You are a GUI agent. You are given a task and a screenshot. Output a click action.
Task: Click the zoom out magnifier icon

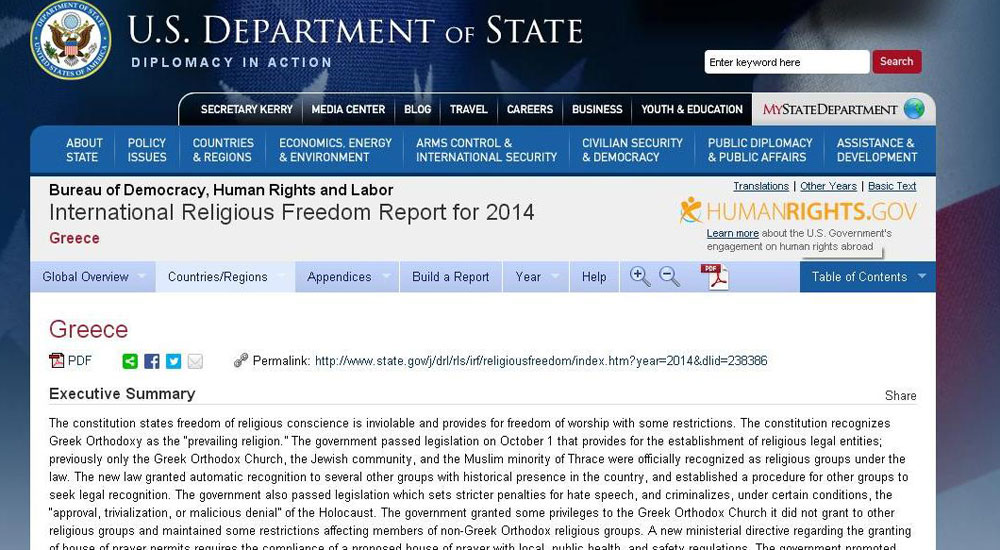coord(669,277)
